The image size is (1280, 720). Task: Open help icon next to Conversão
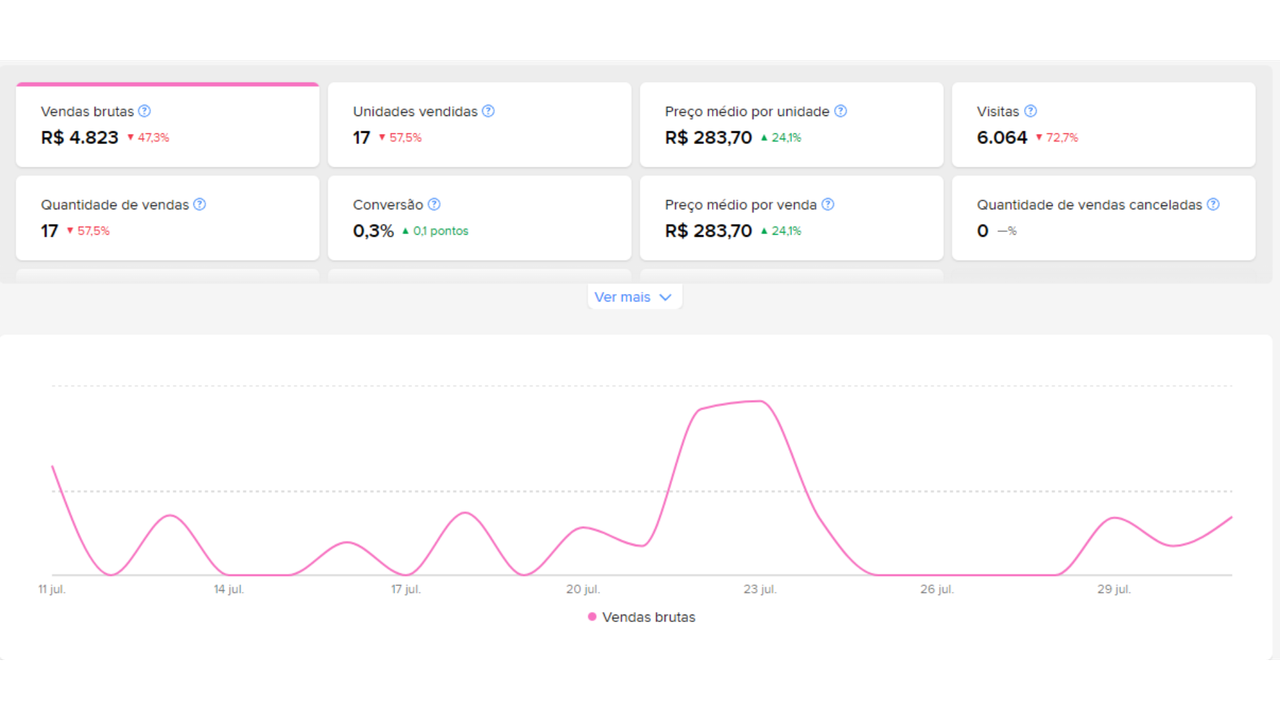coord(434,204)
